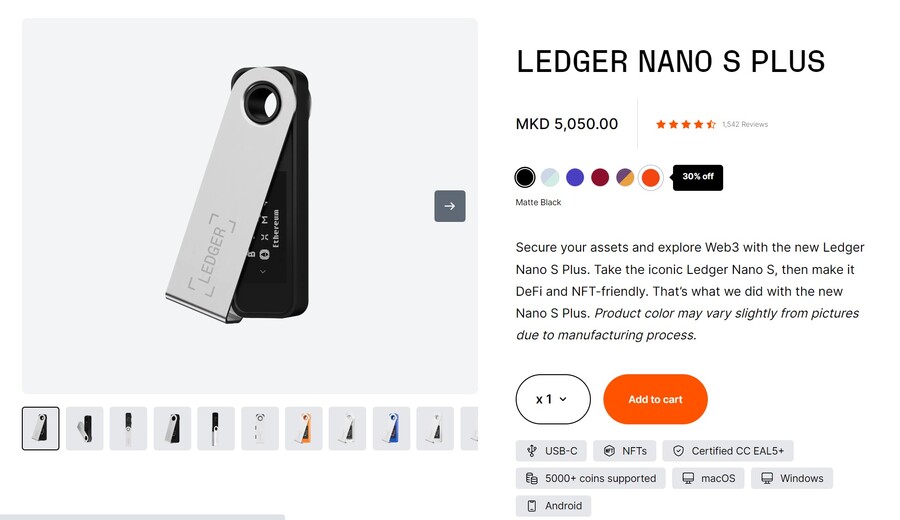
Task: View the orange Ledger thumbnail image
Action: coord(304,428)
